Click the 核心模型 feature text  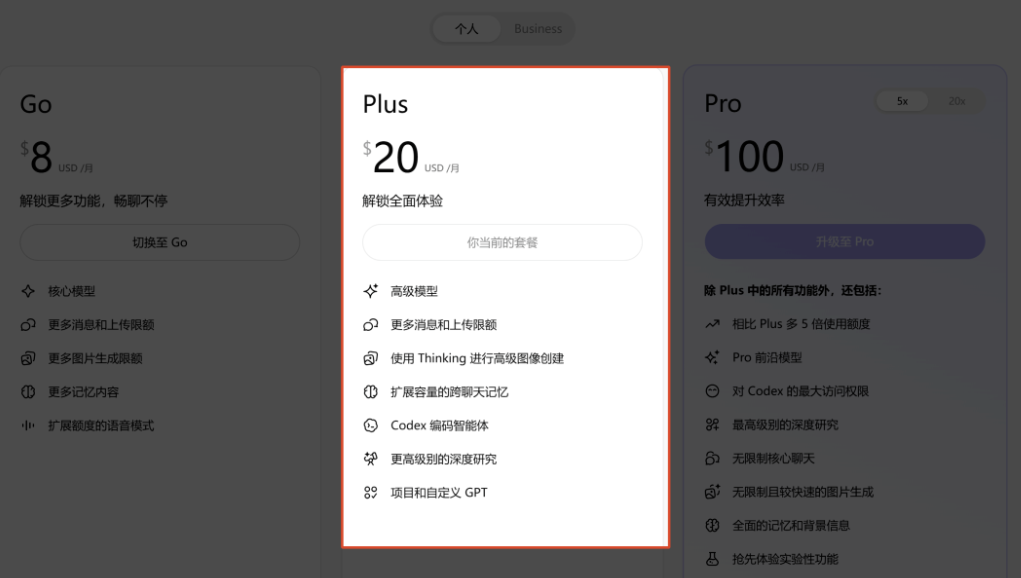72,291
